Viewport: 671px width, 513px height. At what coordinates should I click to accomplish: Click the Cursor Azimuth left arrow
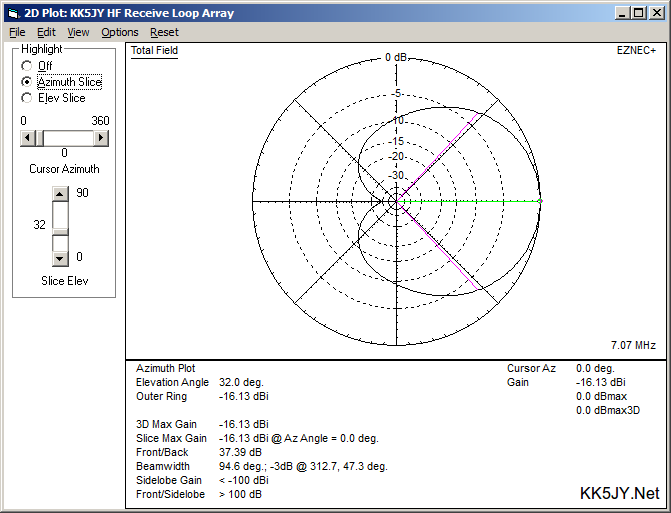28,138
